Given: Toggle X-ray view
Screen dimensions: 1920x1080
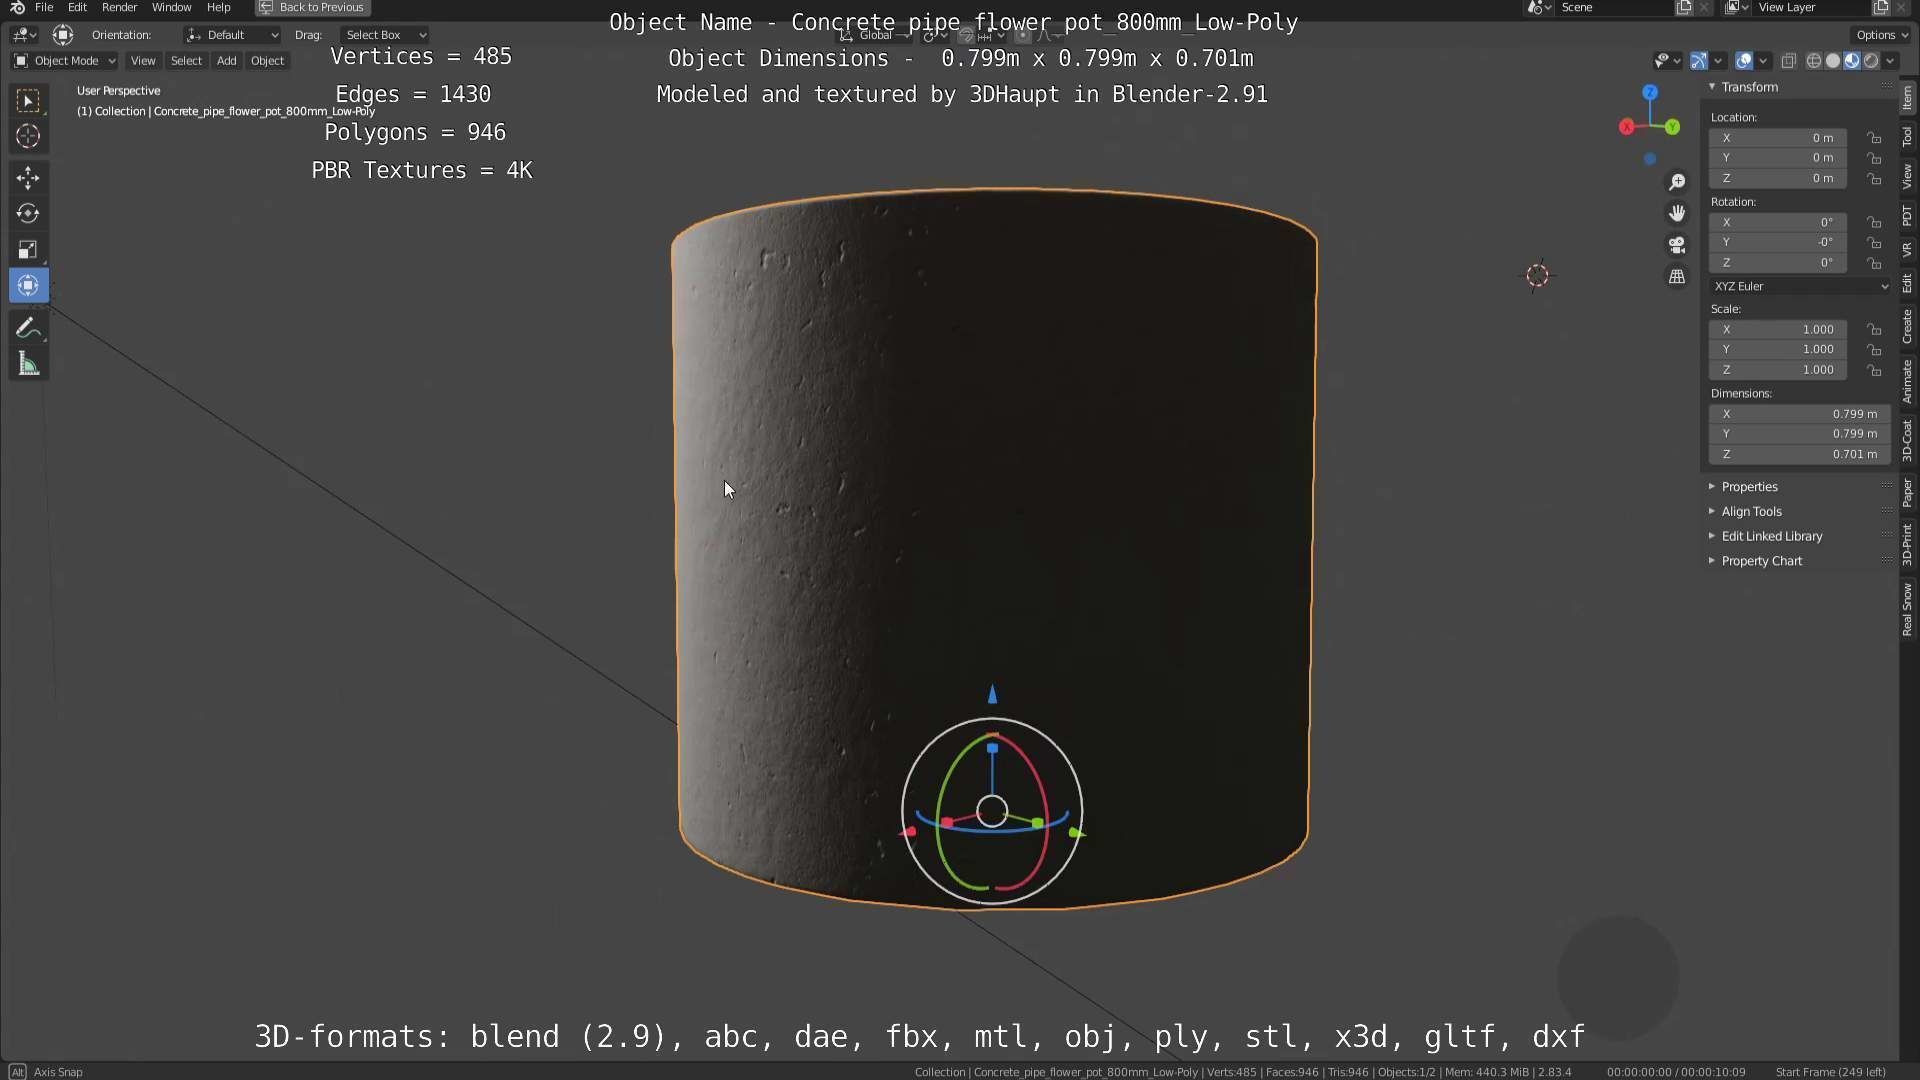Looking at the screenshot, I should pyautogui.click(x=1788, y=61).
